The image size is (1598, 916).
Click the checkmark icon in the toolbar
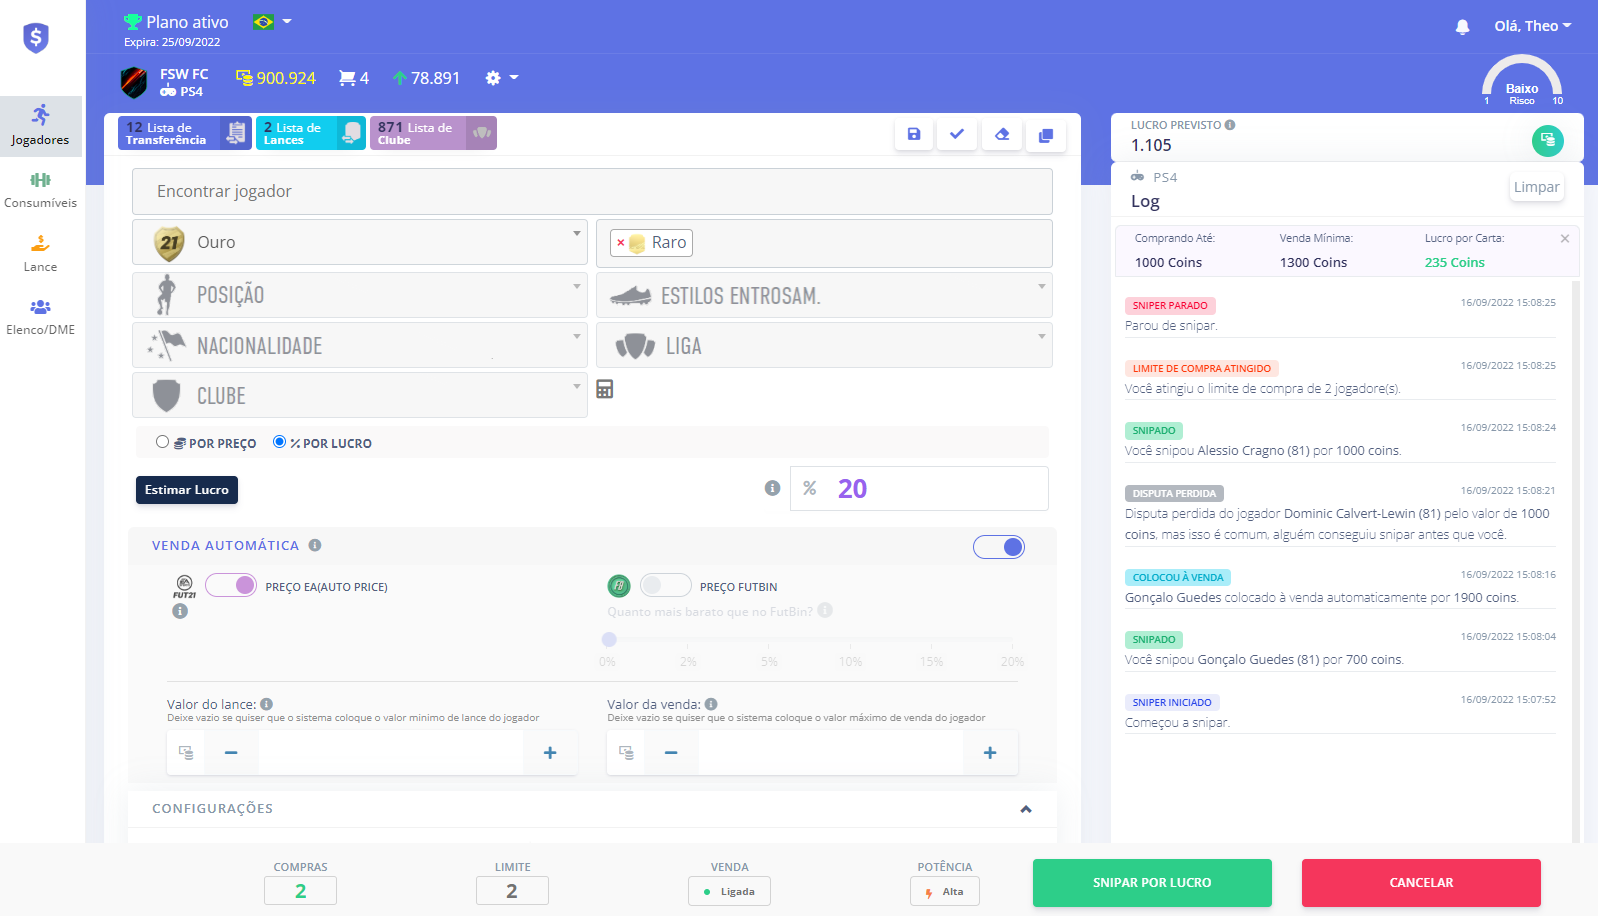click(x=957, y=134)
